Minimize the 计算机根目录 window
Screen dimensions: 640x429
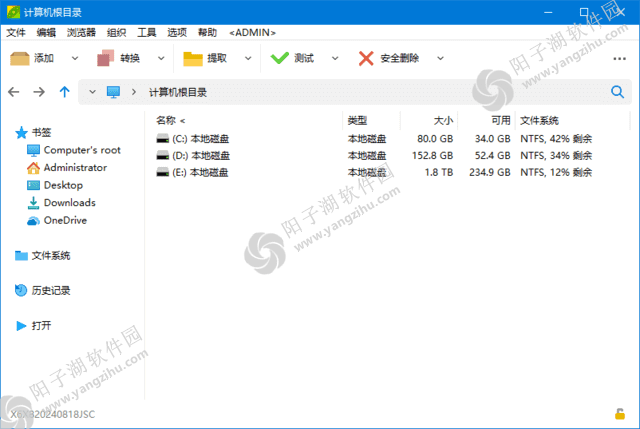548,12
